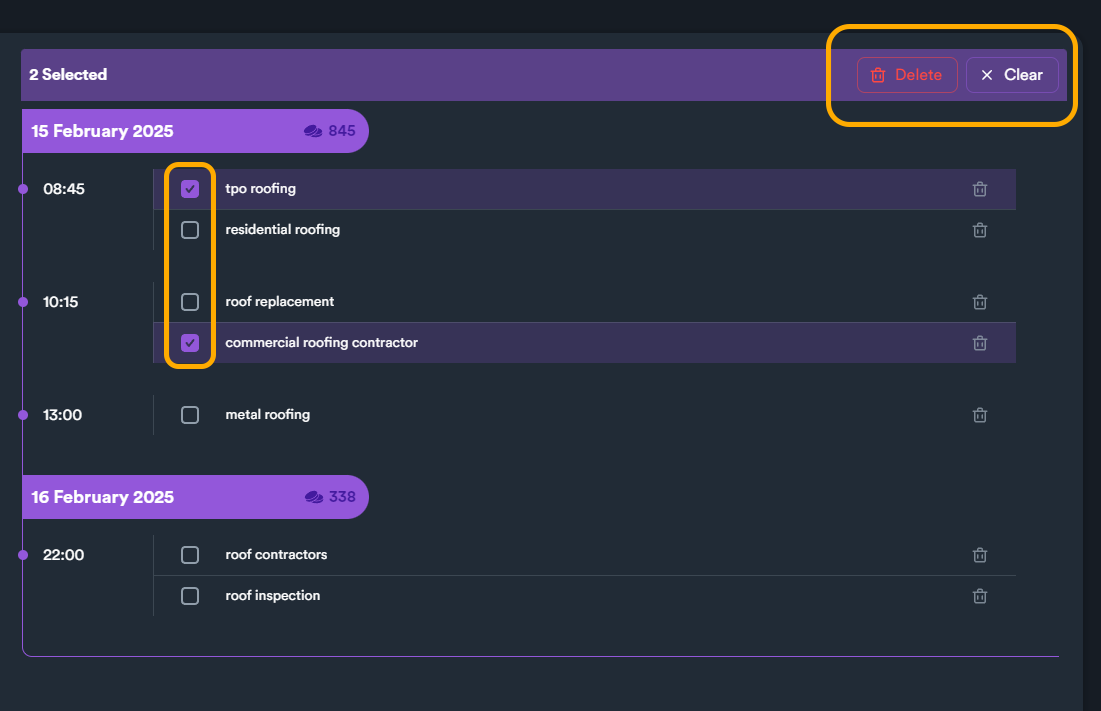Deselect commercial roofing contractor checkbox
1101x711 pixels.
pos(190,343)
